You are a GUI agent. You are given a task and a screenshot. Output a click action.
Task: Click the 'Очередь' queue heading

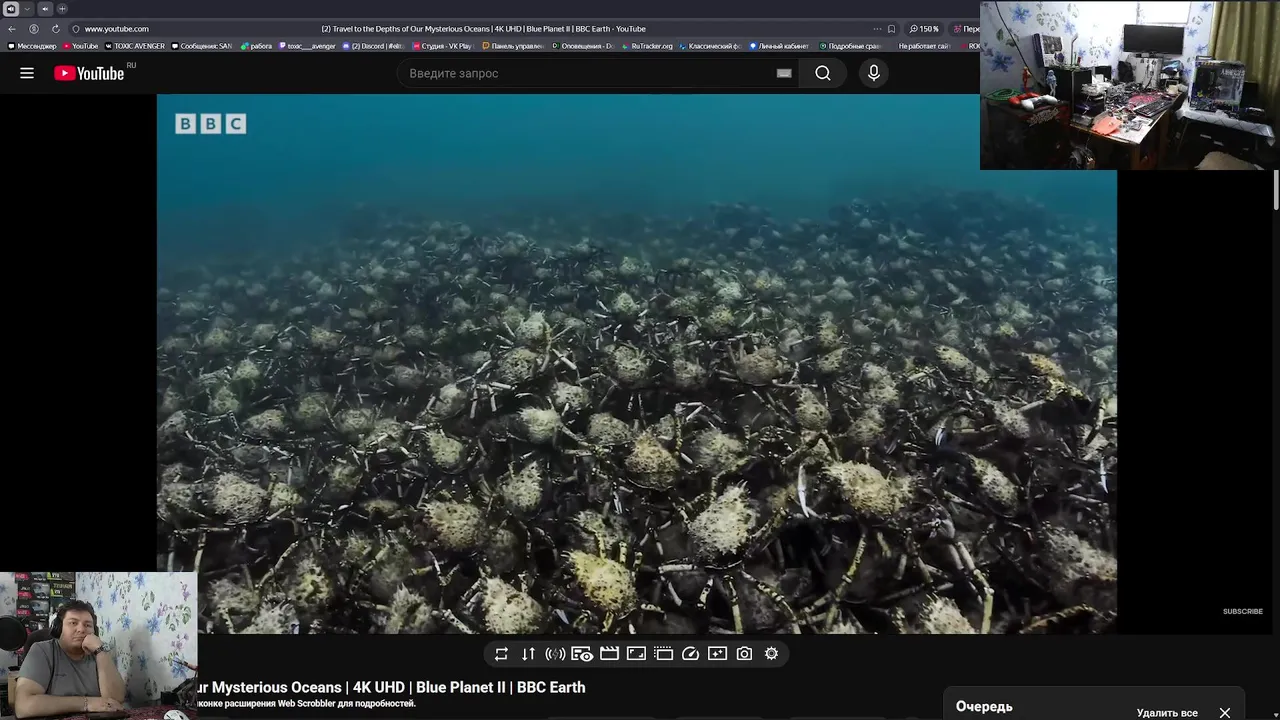click(984, 707)
